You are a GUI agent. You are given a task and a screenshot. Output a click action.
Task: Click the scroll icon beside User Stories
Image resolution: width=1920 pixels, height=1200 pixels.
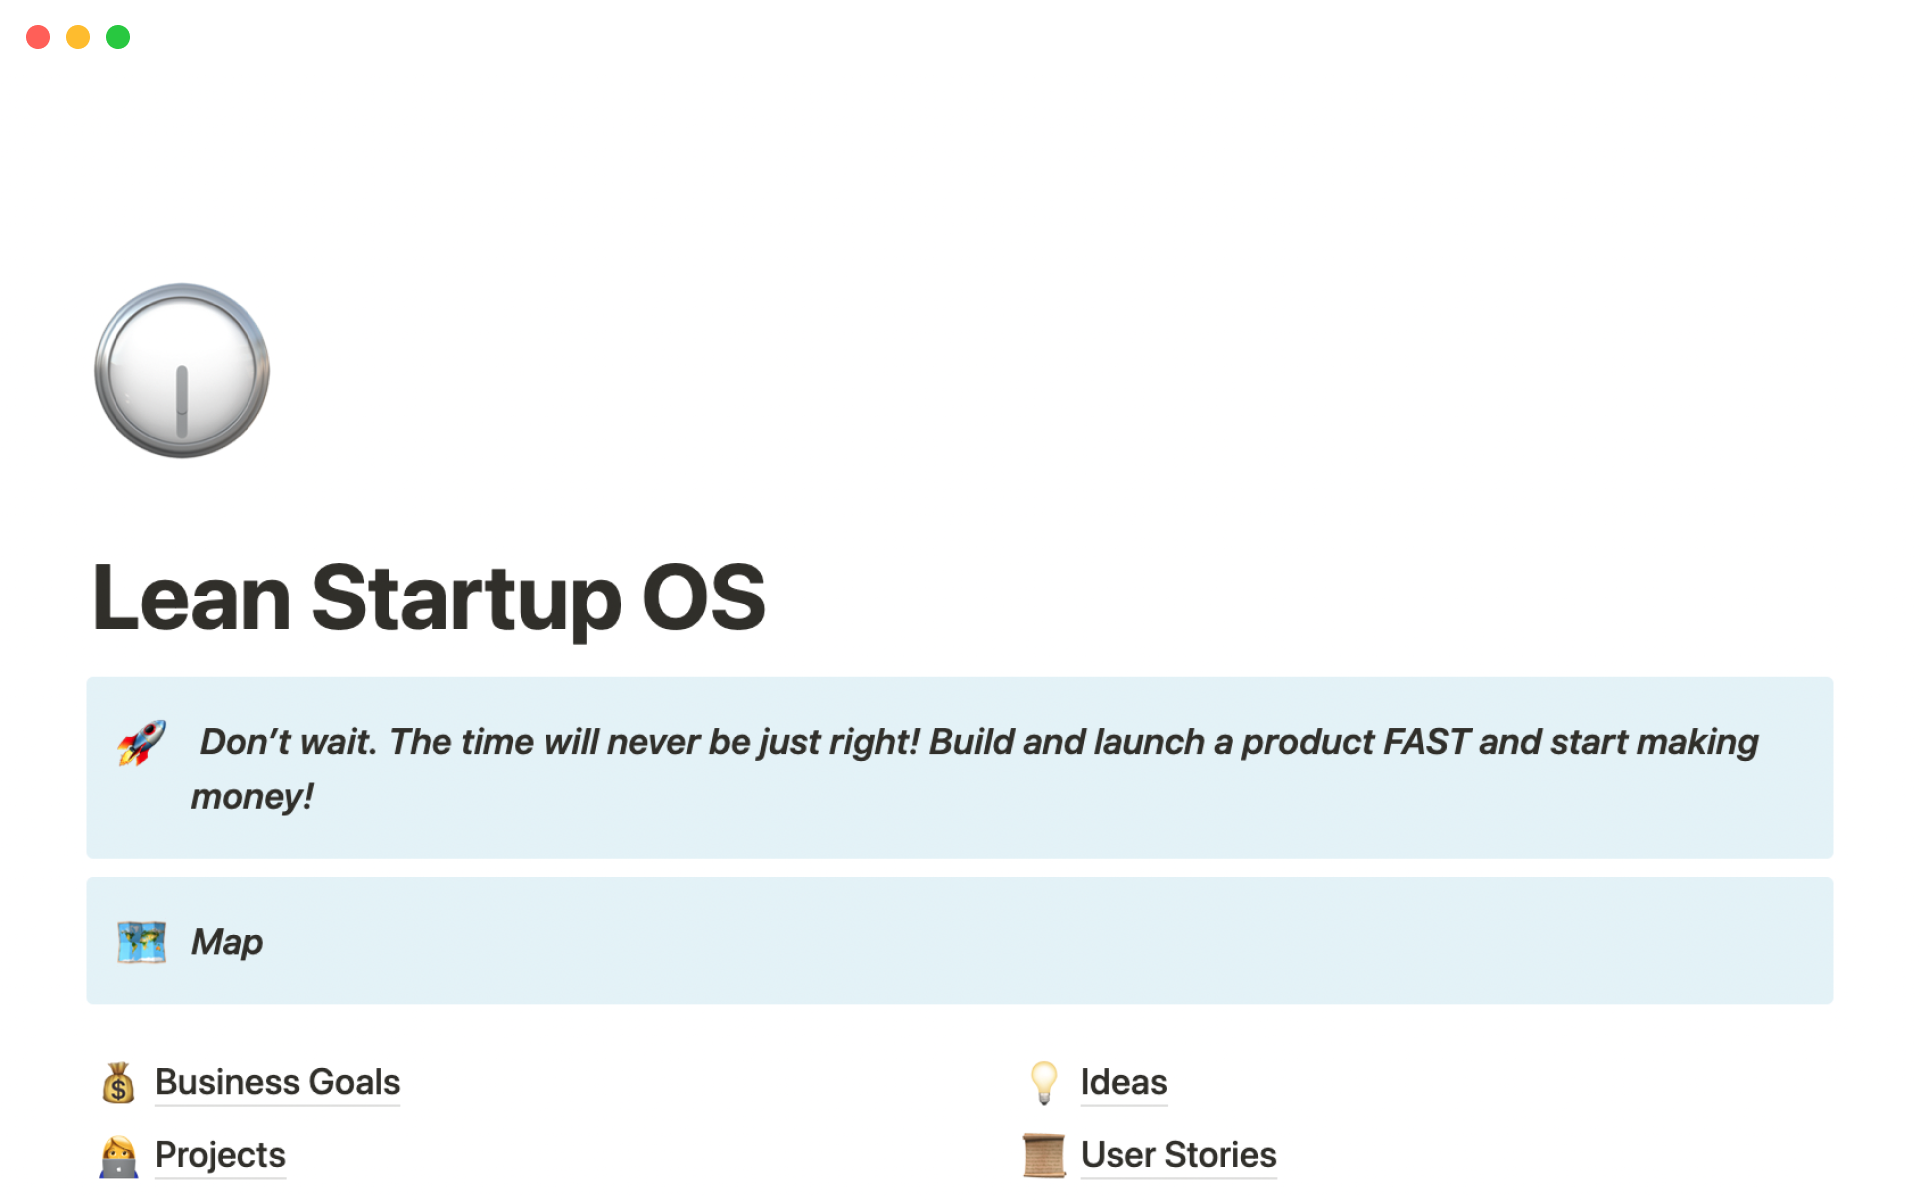pyautogui.click(x=1044, y=1156)
